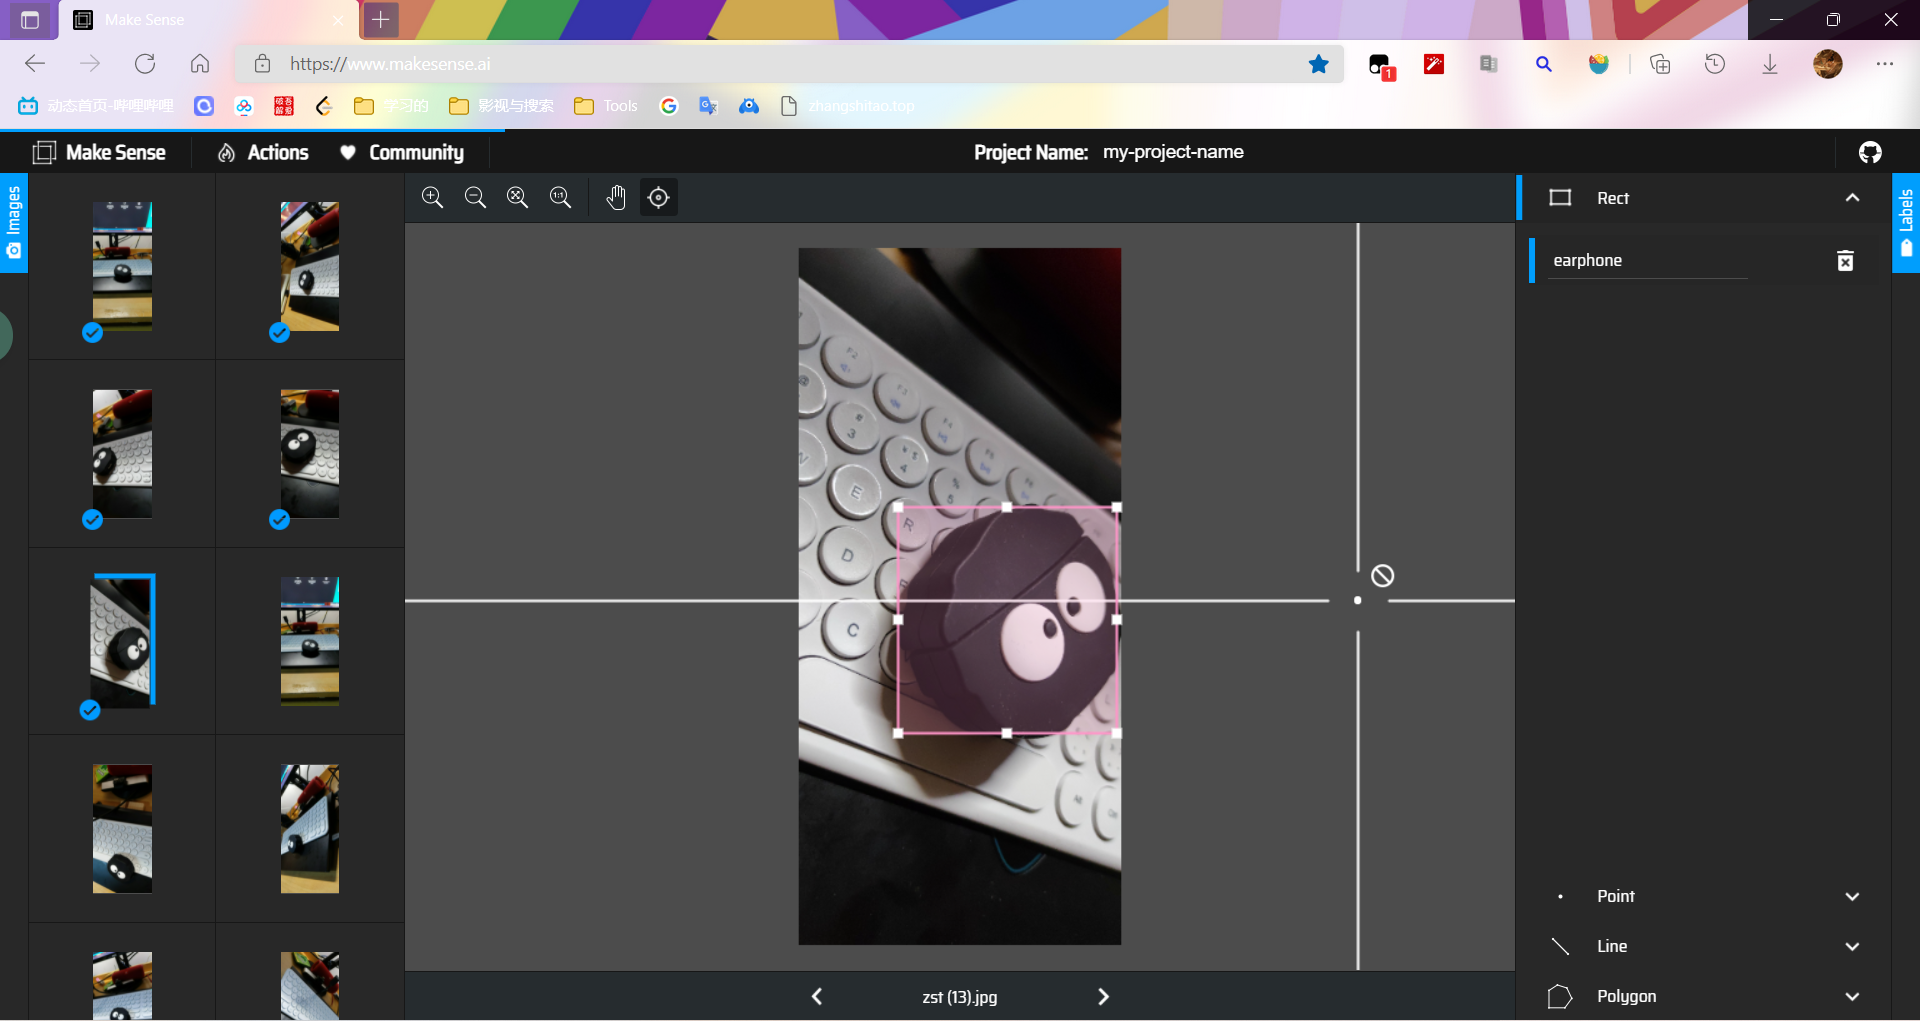1920x1021 pixels.
Task: Go to the previous image arrow
Action: click(x=817, y=996)
